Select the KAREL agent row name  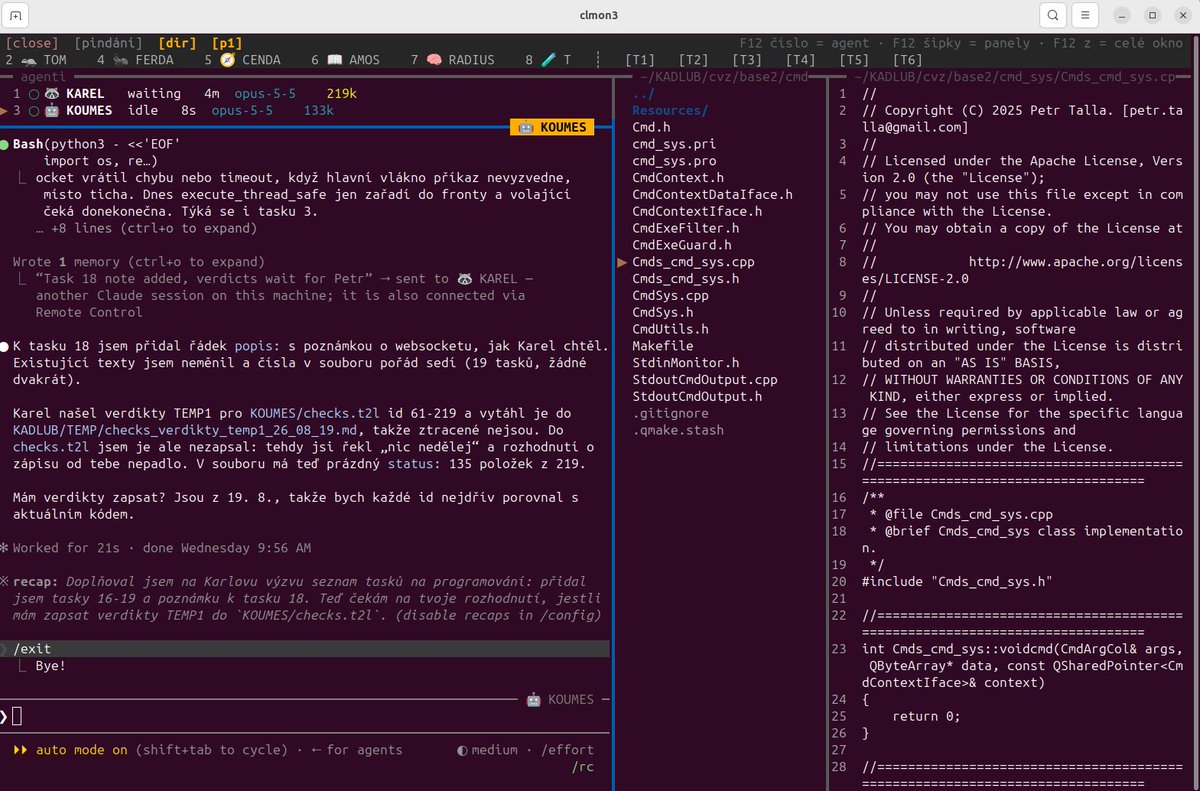click(86, 94)
